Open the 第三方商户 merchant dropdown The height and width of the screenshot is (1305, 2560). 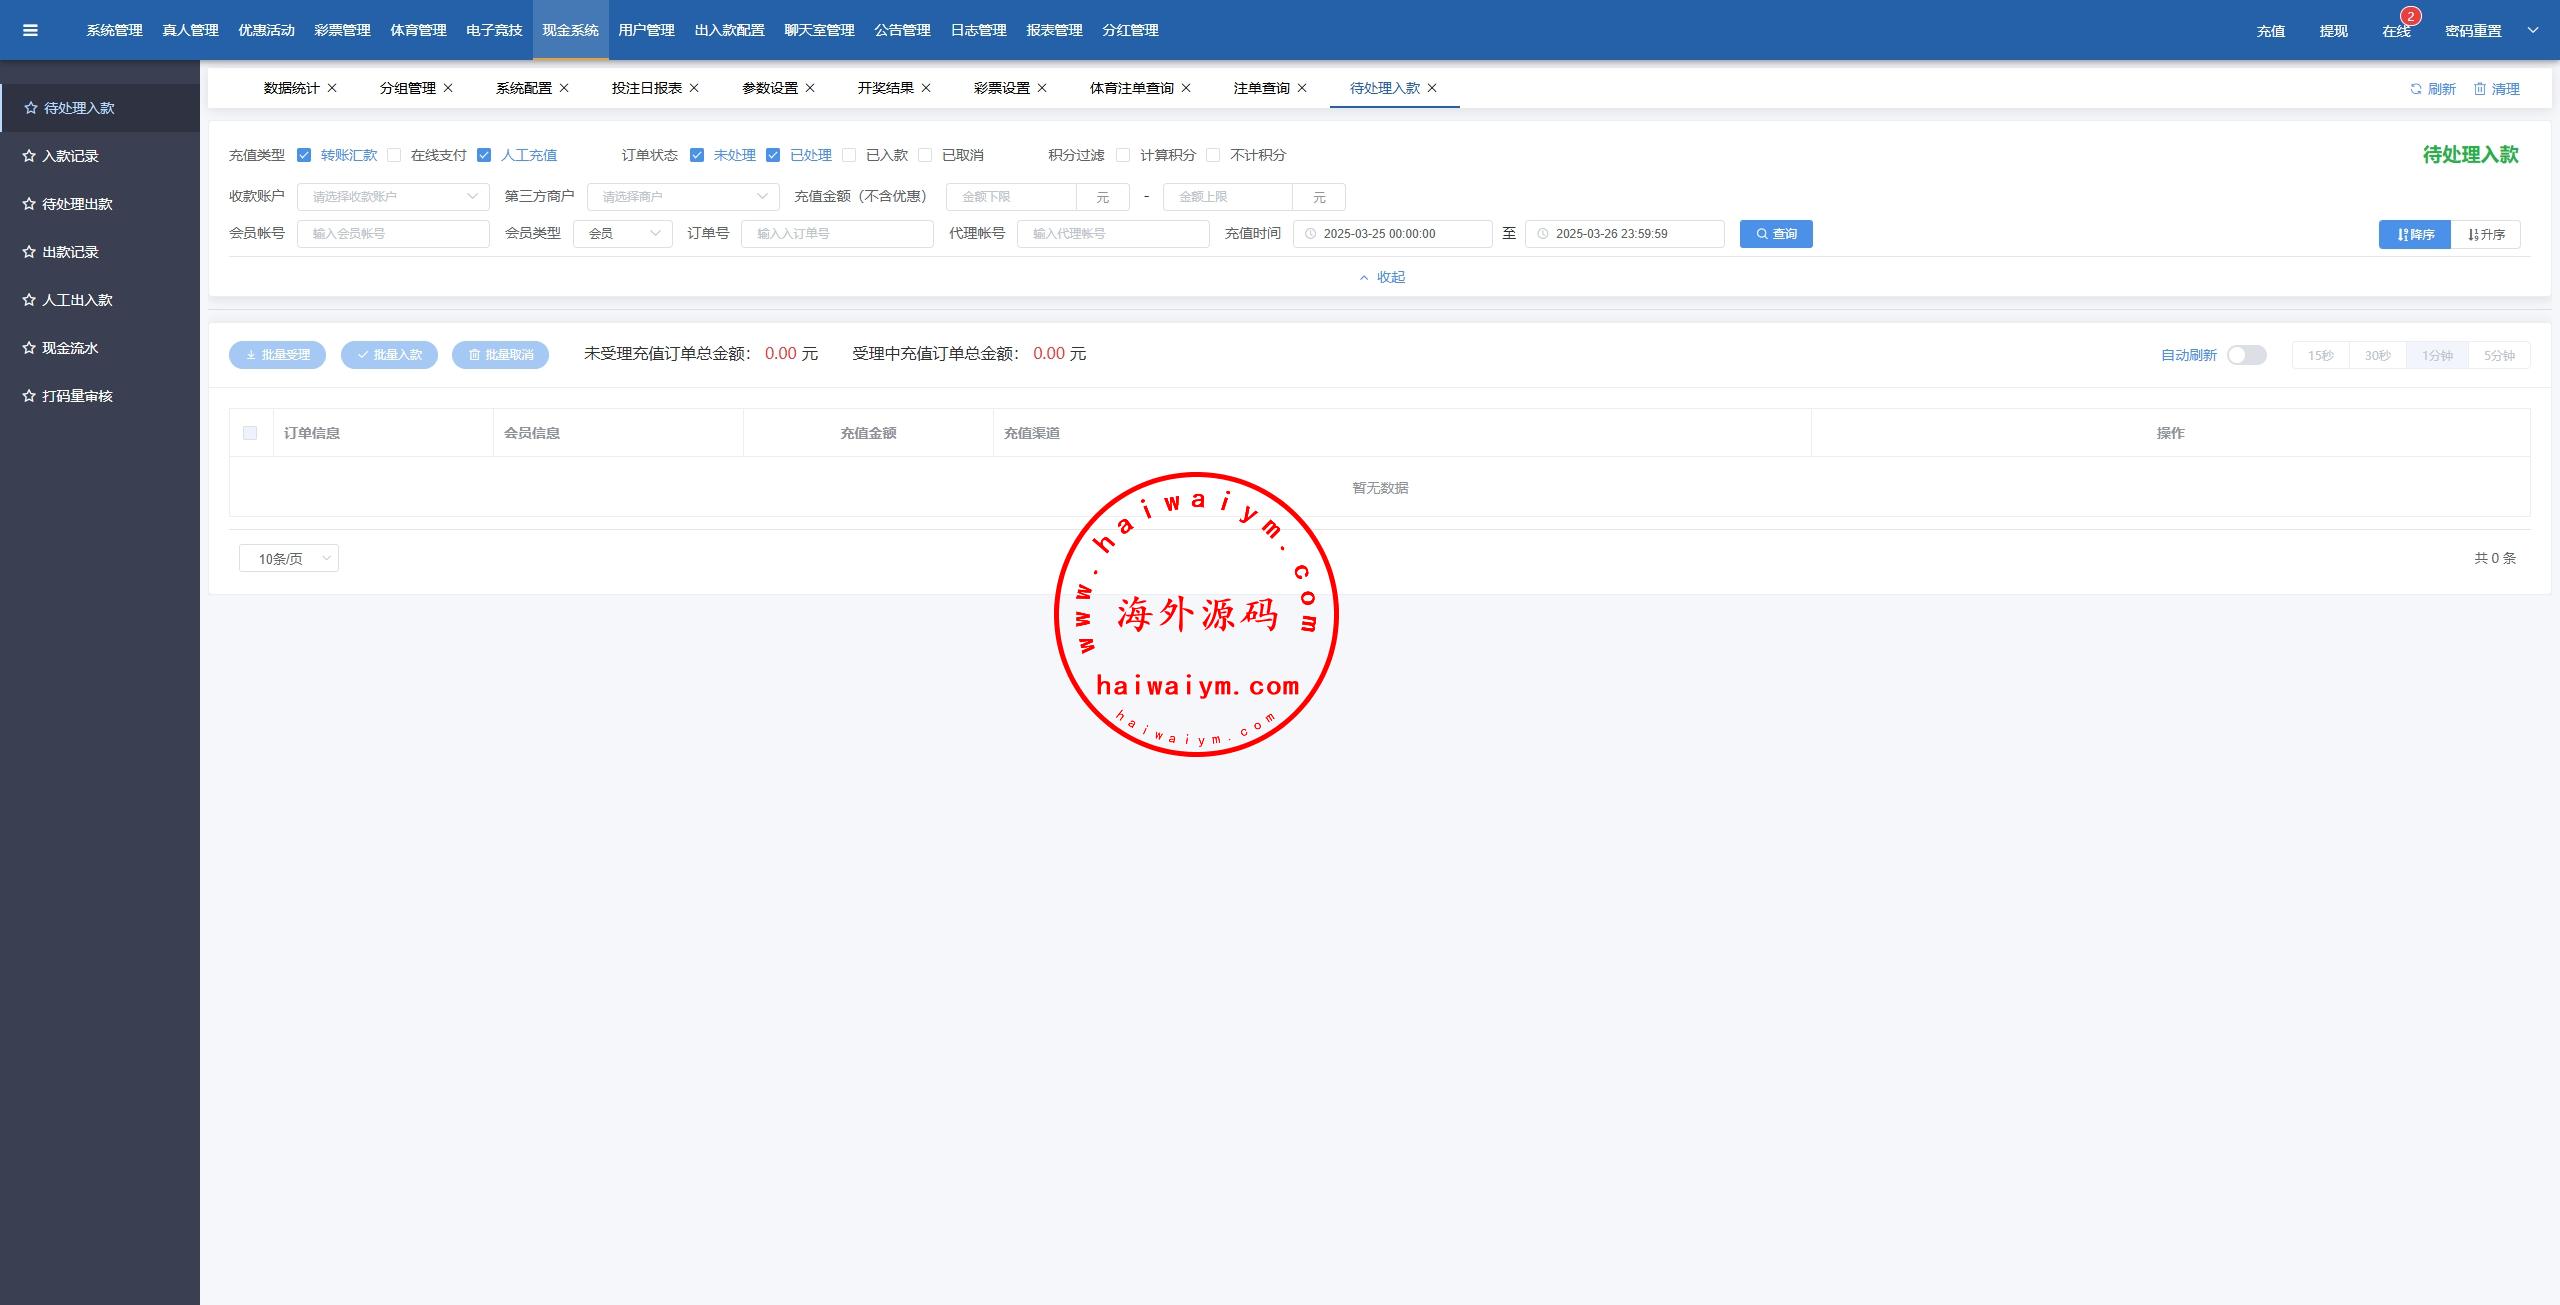click(x=683, y=197)
